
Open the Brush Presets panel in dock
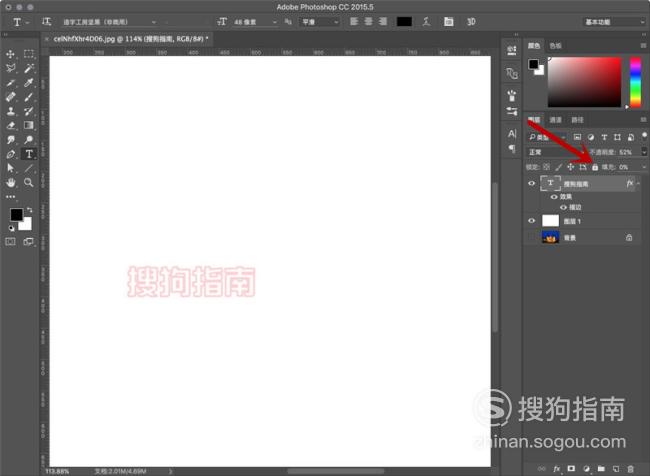click(x=512, y=111)
